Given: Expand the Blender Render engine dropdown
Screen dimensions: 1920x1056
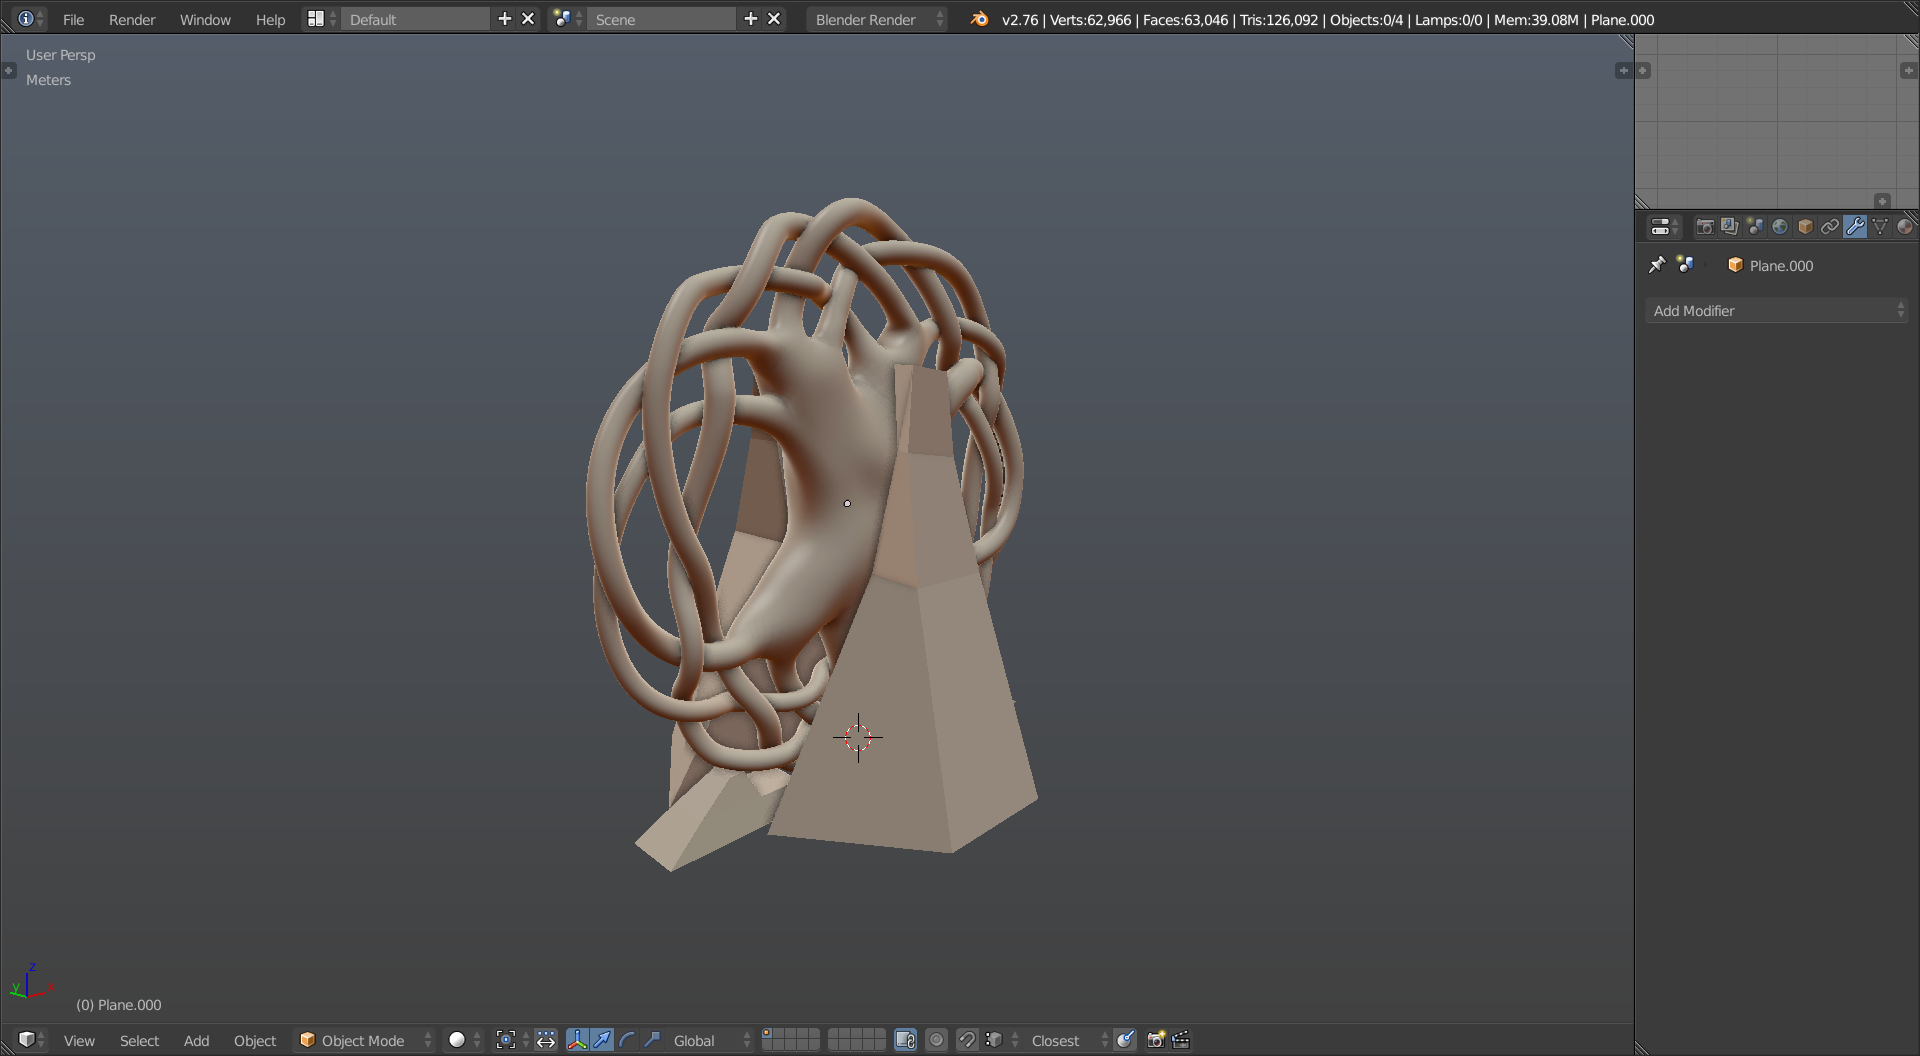Looking at the screenshot, I should pos(876,19).
